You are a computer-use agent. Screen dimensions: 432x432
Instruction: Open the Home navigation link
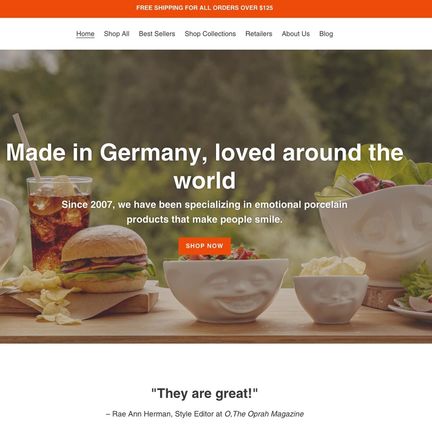(85, 34)
